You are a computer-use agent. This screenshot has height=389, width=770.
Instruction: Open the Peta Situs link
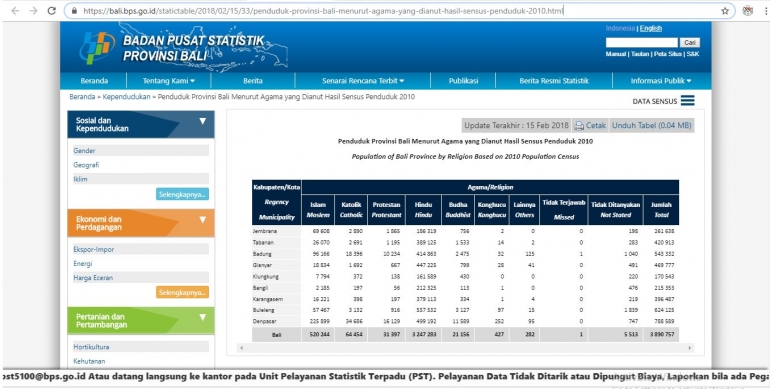click(x=668, y=54)
